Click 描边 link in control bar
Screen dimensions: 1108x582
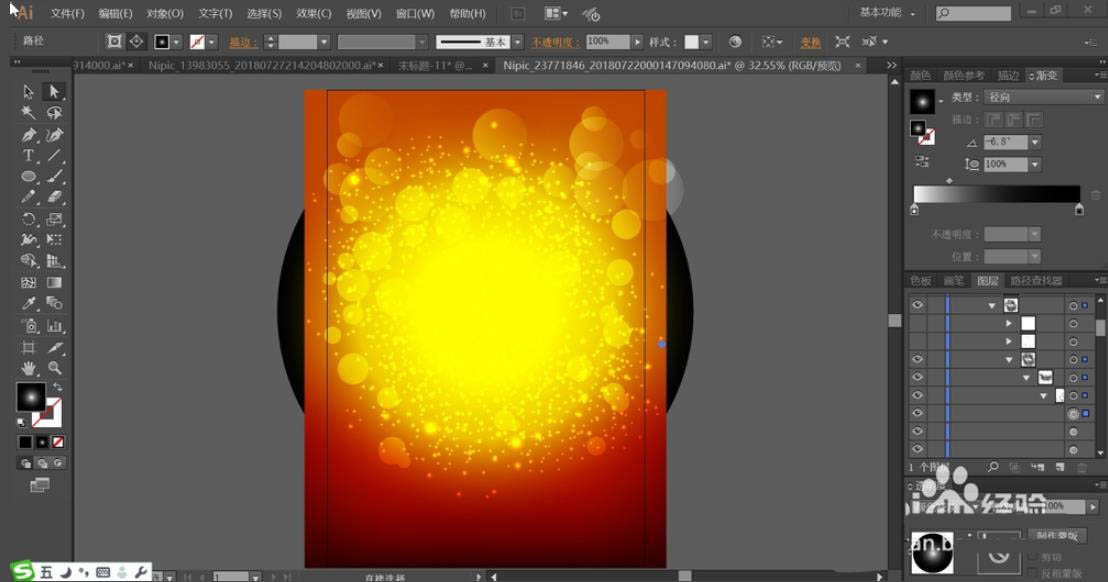242,42
